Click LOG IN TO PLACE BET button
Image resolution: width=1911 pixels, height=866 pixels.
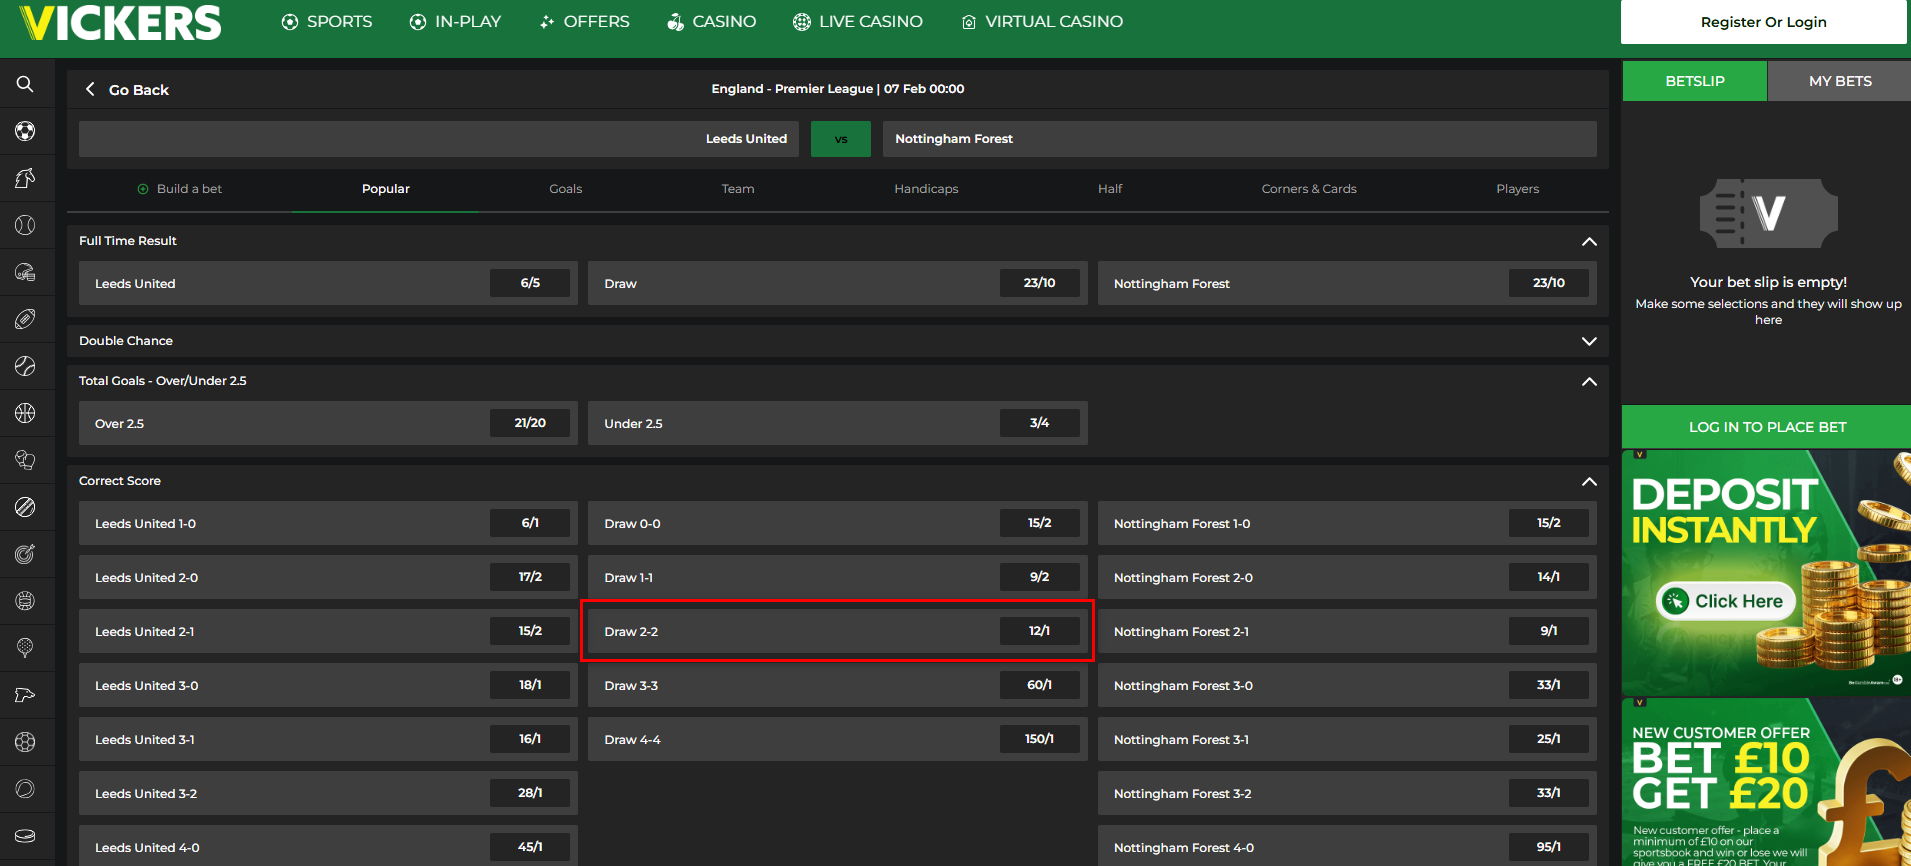1767,427
